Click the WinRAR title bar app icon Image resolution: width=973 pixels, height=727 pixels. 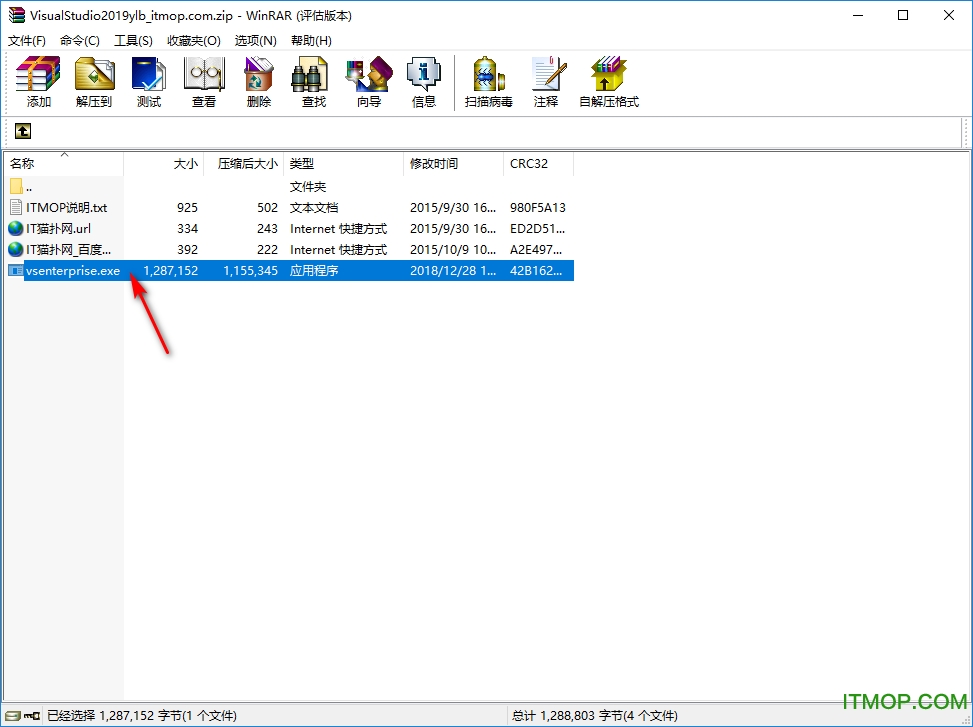(16, 16)
